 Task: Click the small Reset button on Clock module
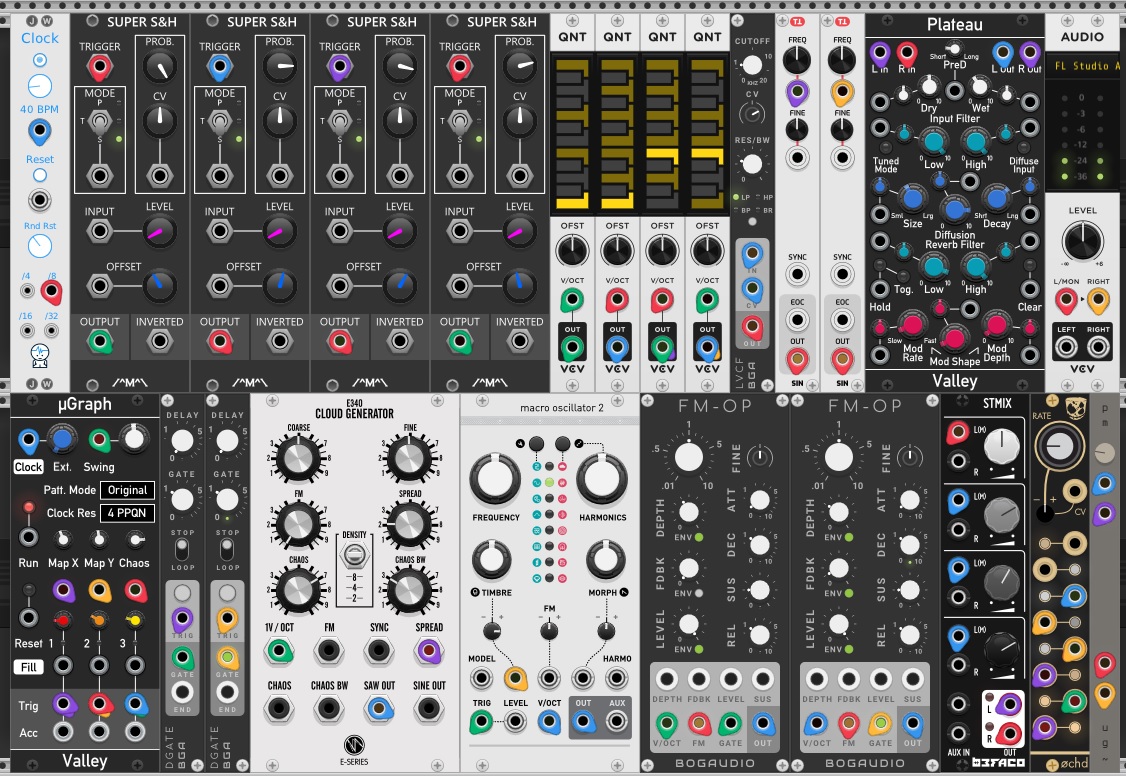(x=40, y=175)
